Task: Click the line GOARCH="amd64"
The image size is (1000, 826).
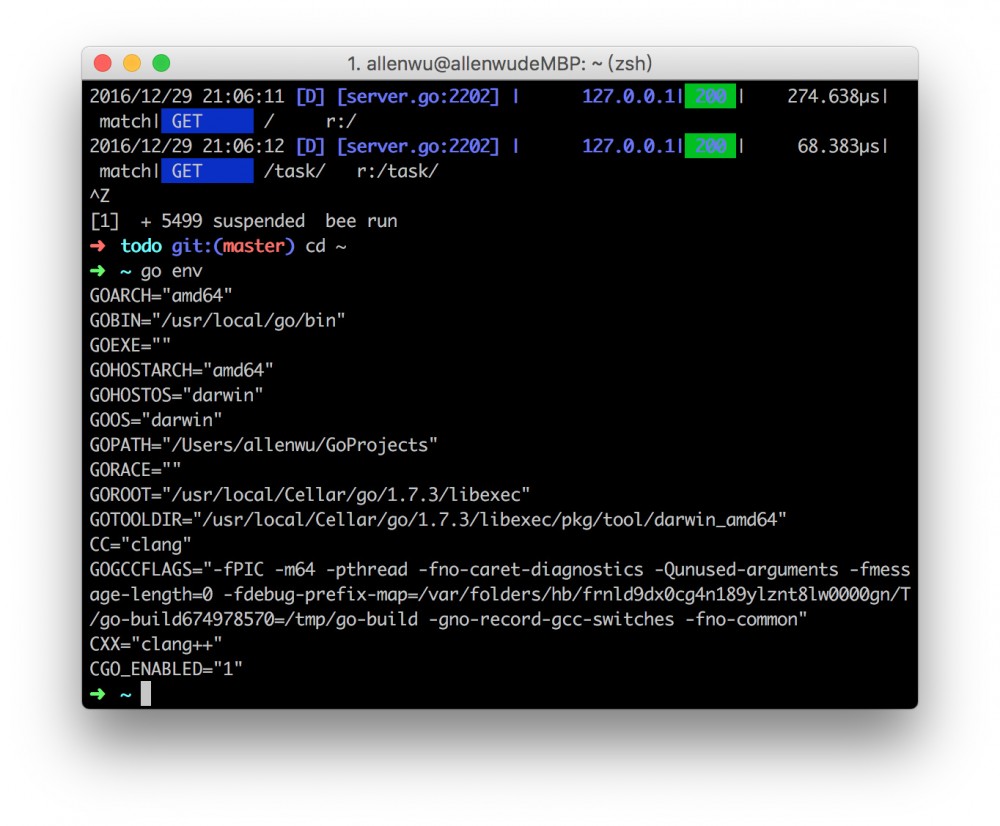Action: tap(161, 295)
